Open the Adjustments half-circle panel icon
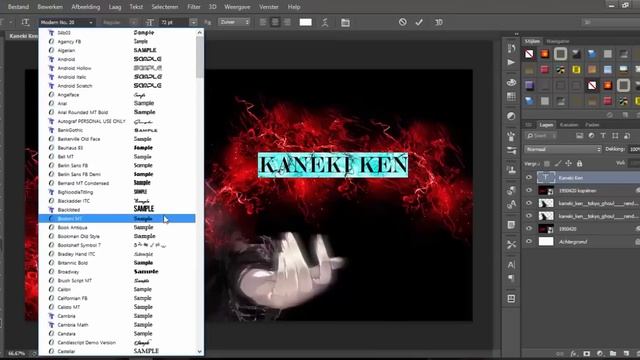The image size is (640, 360). tap(511, 116)
